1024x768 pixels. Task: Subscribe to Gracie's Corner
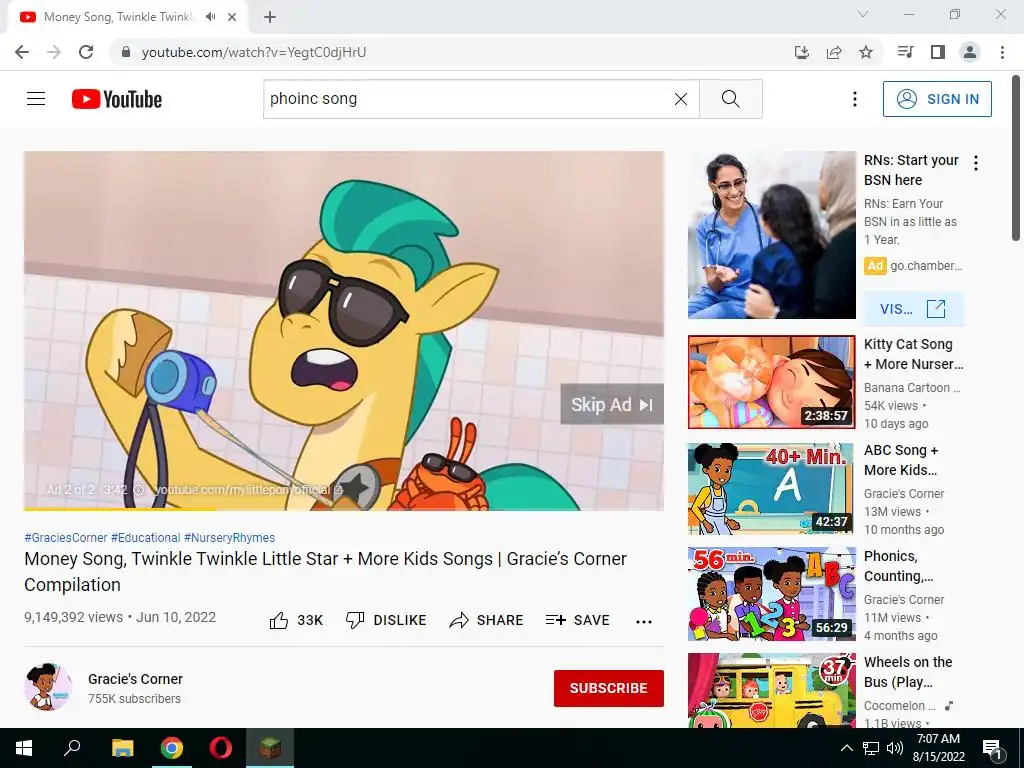tap(609, 688)
